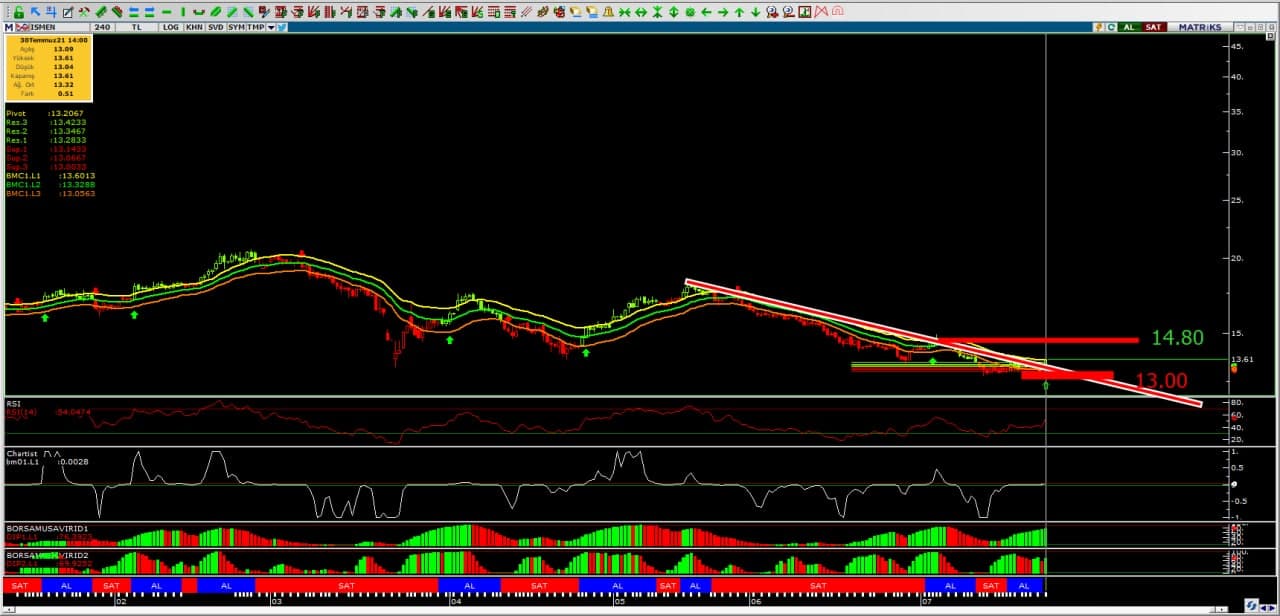
Task: Activate the blue crosshair cursor tool
Action: click(51, 12)
